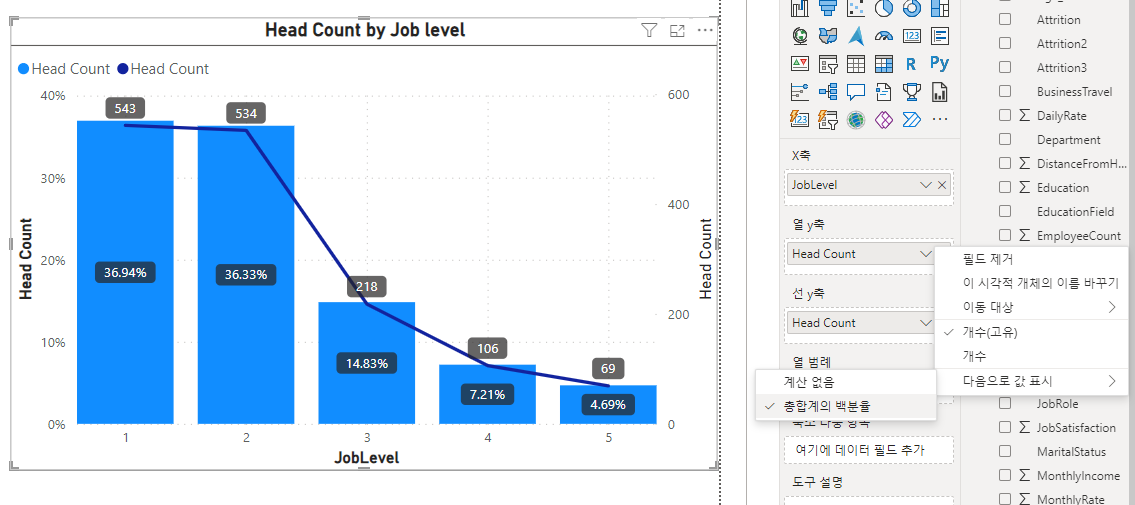Check the BusinessTravel field checkbox
The image size is (1135, 505).
tap(1005, 91)
